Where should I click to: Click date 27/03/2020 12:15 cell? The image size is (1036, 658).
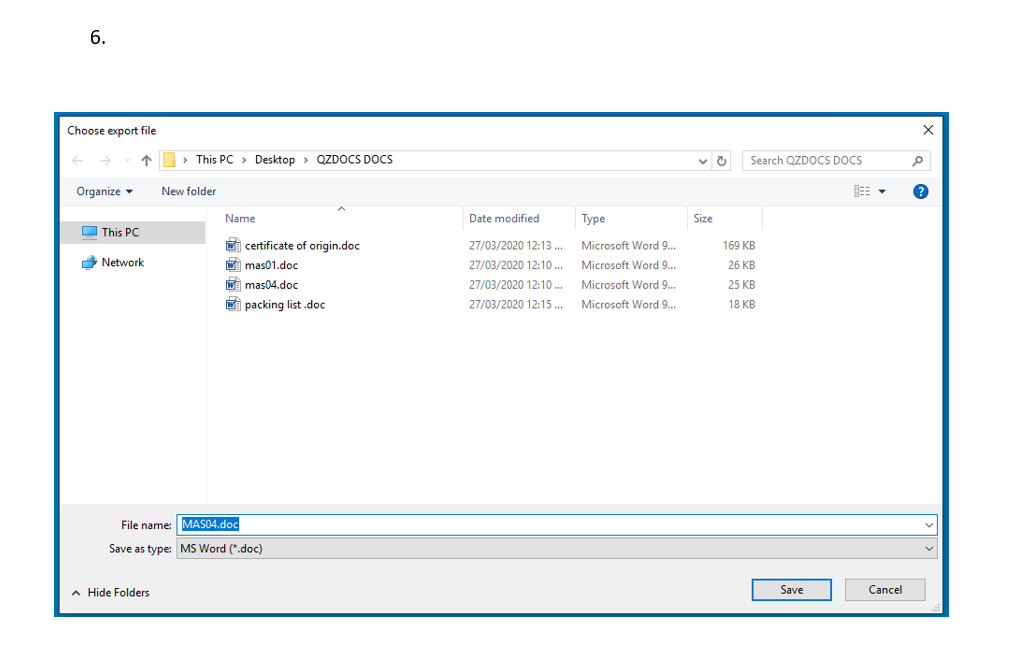[516, 305]
